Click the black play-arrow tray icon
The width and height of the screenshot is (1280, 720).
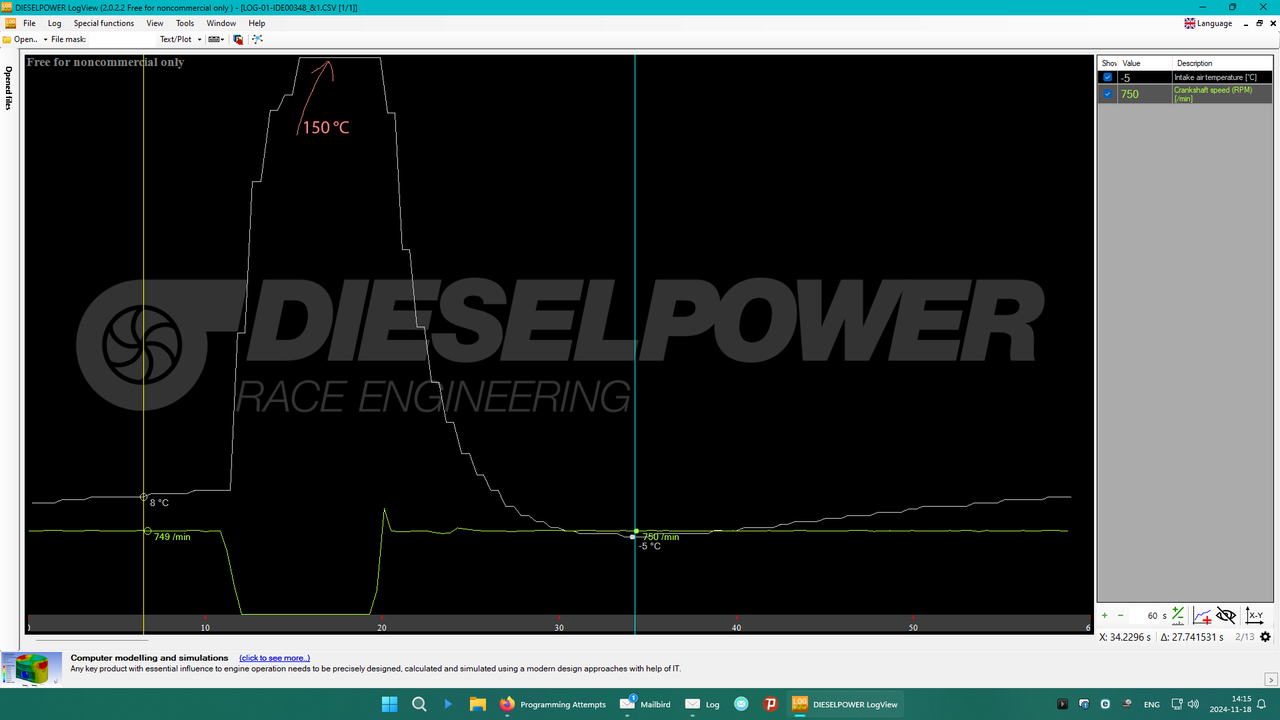[1062, 704]
